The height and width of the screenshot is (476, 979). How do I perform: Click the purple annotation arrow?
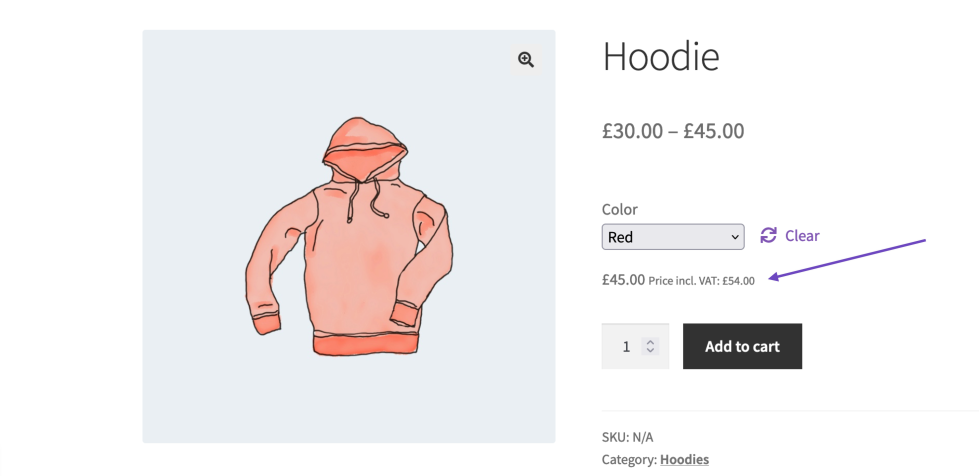coord(852,258)
